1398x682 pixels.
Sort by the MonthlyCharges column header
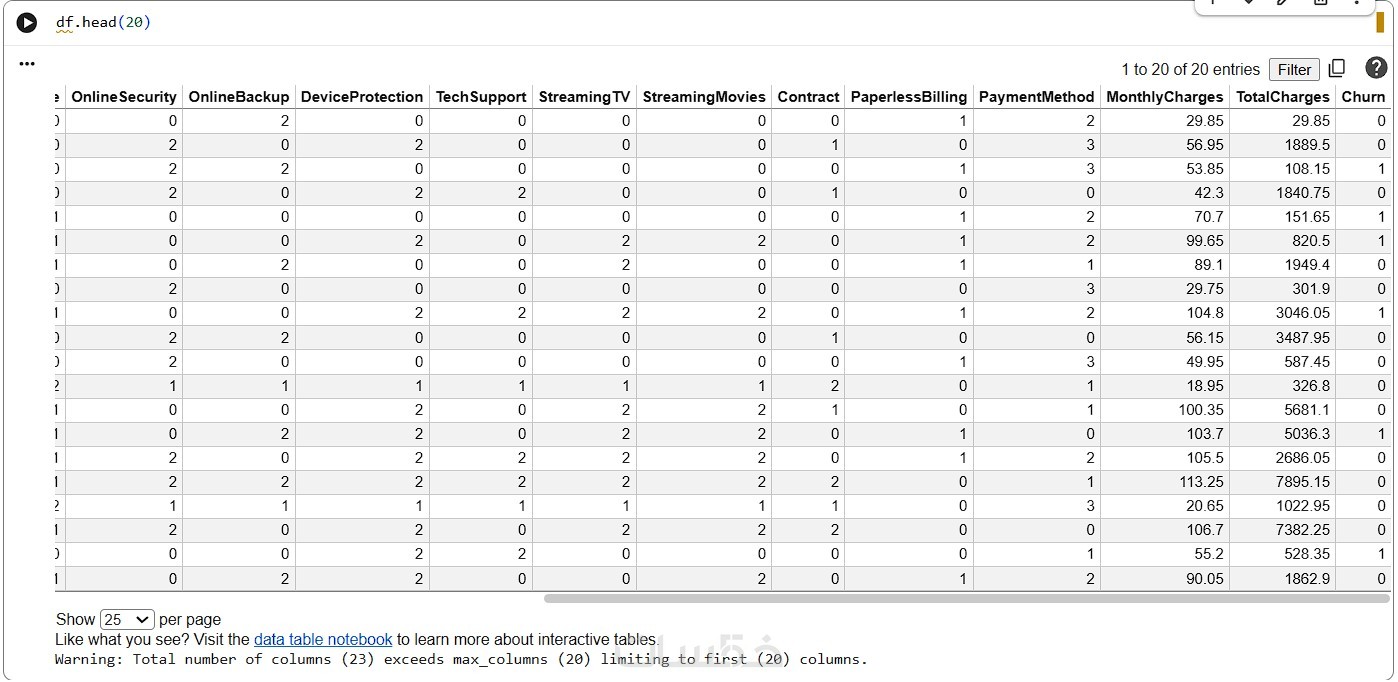[x=1165, y=97]
